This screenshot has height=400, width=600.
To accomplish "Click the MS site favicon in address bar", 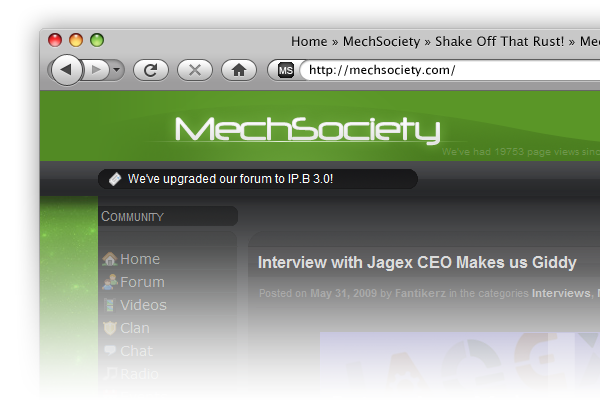I will (x=285, y=70).
